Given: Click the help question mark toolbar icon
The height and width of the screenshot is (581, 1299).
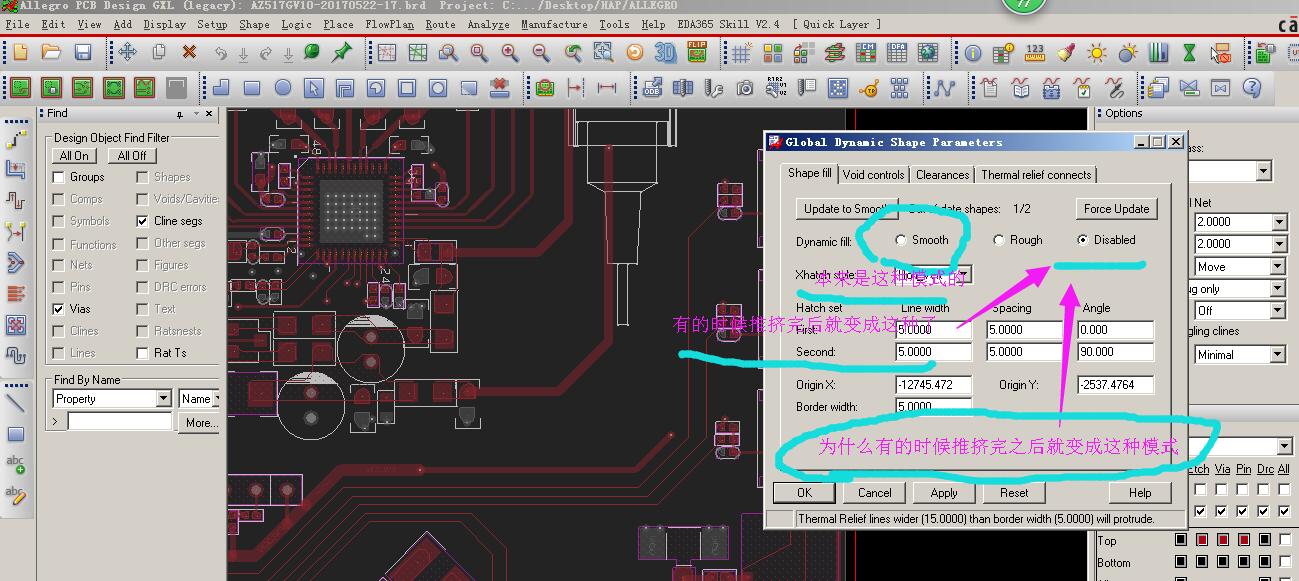Looking at the screenshot, I should pos(1252,88).
